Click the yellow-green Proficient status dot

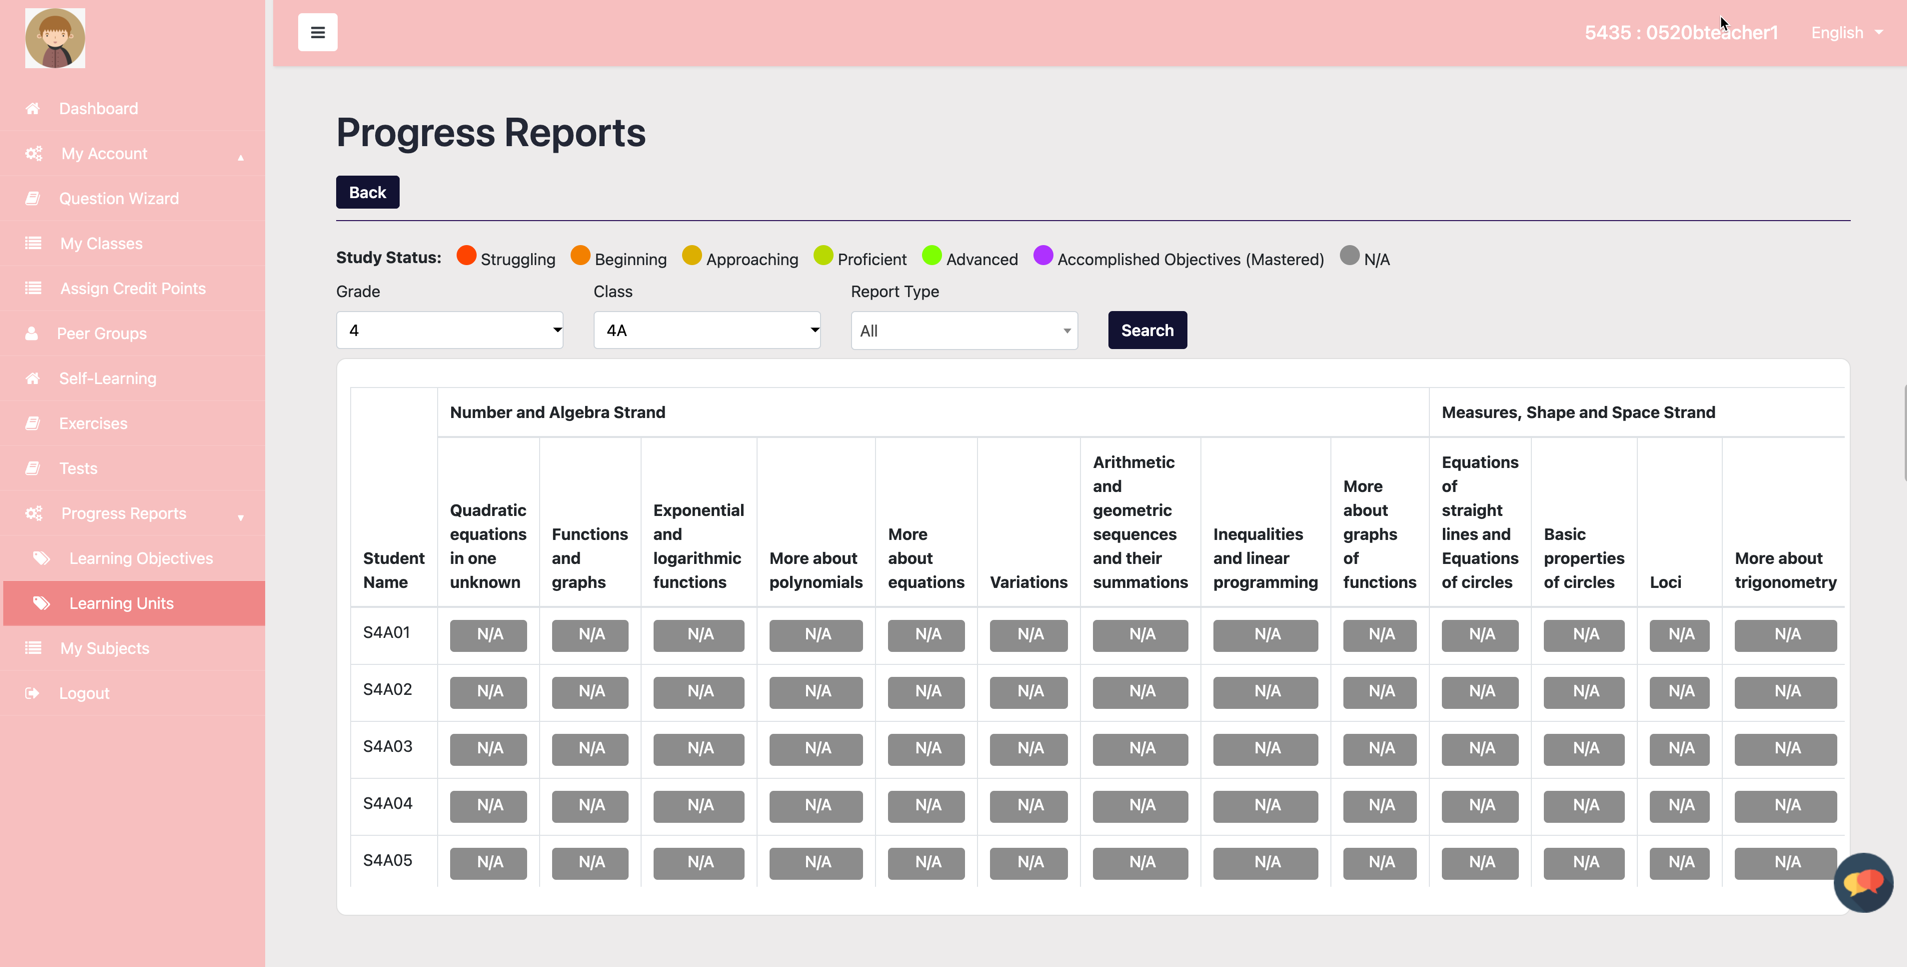point(823,255)
